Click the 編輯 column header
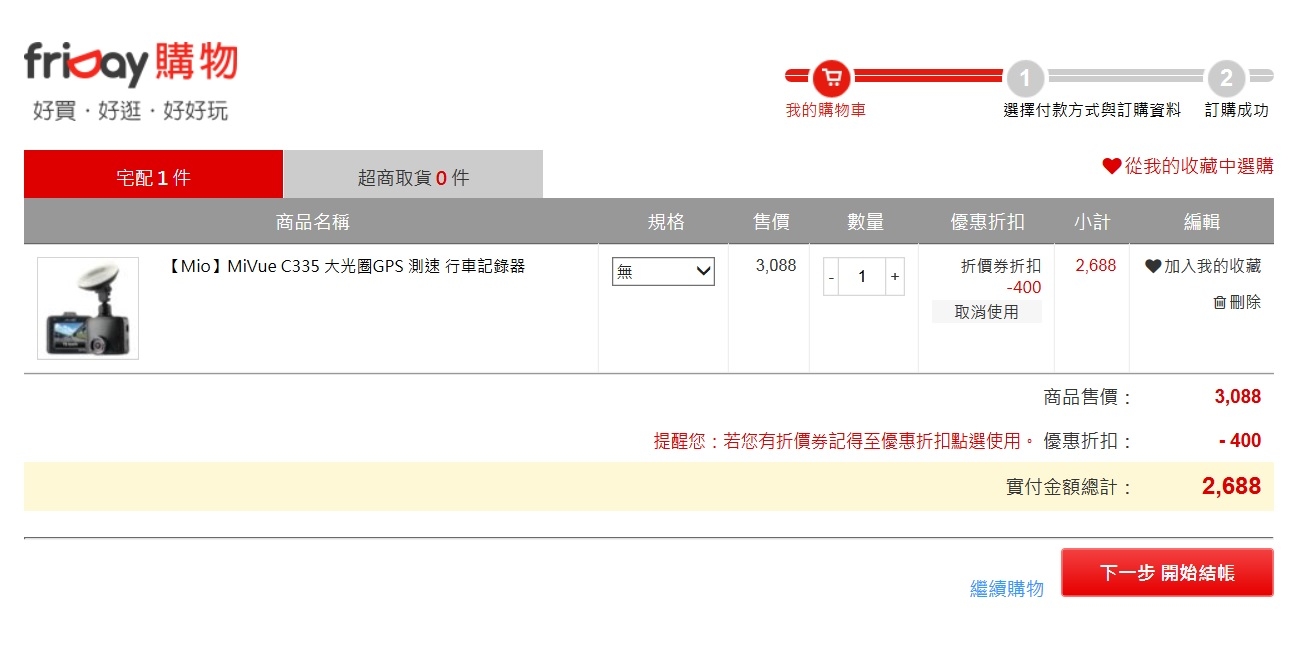Screen dimensions: 1308x649 pos(1201,222)
